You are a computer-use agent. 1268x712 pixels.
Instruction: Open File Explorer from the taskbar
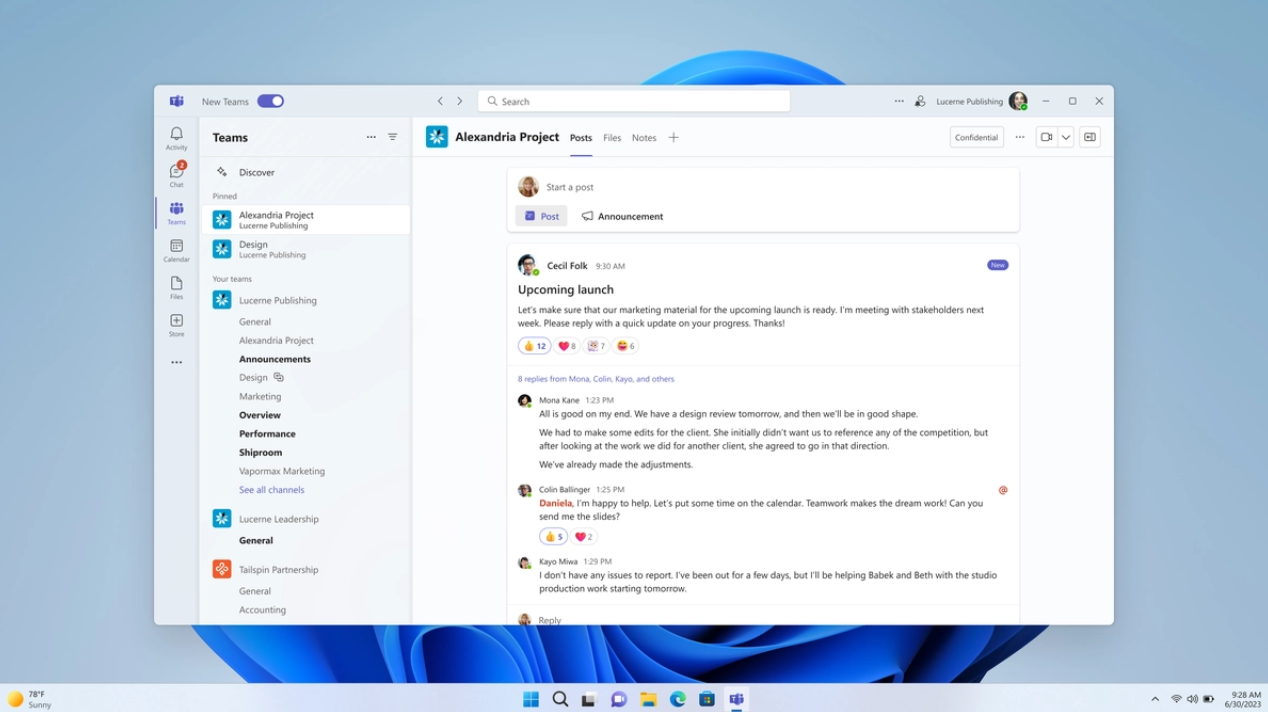pos(648,699)
